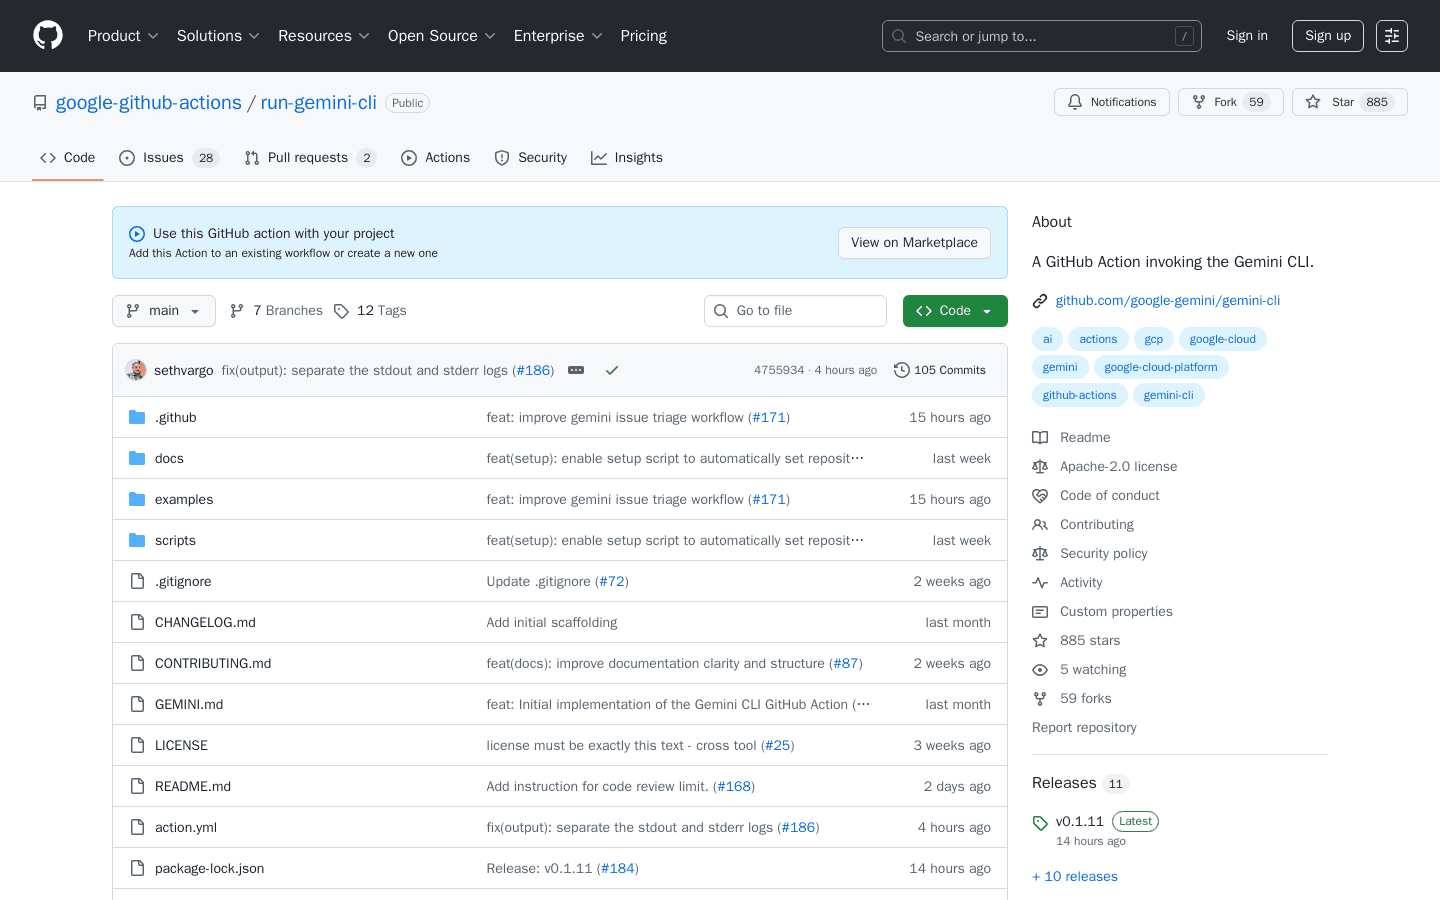Click inside the Go to file field
Image resolution: width=1440 pixels, height=900 pixels.
795,311
